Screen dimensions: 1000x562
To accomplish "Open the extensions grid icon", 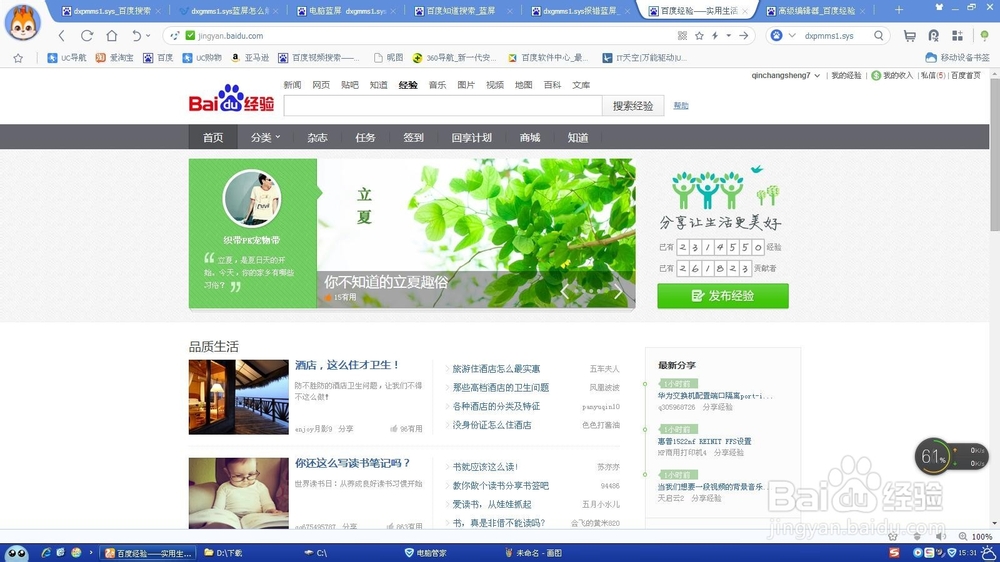I will tap(957, 36).
